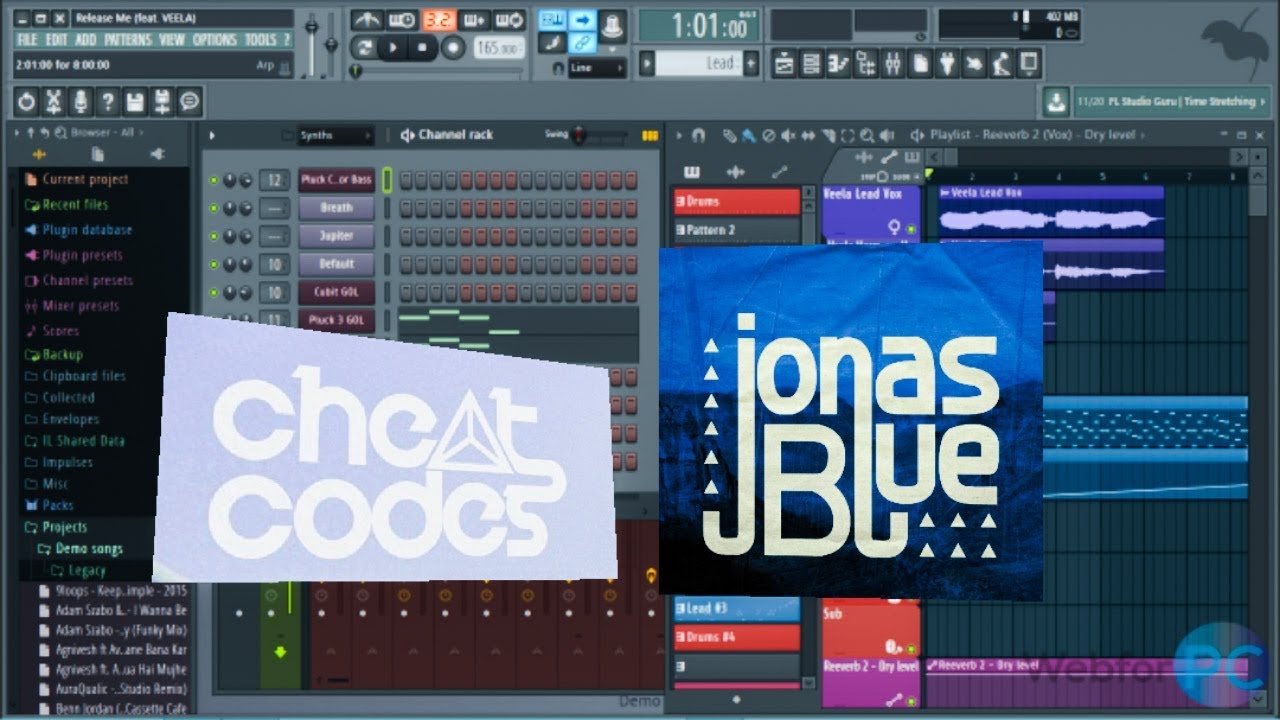
Task: Open the Synths channel filter dropdown
Action: (335, 135)
